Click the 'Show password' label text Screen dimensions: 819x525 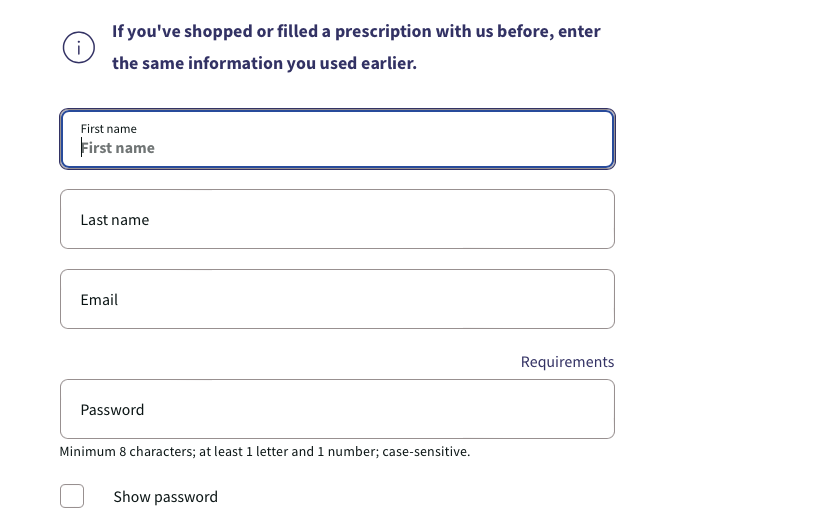pyautogui.click(x=165, y=497)
